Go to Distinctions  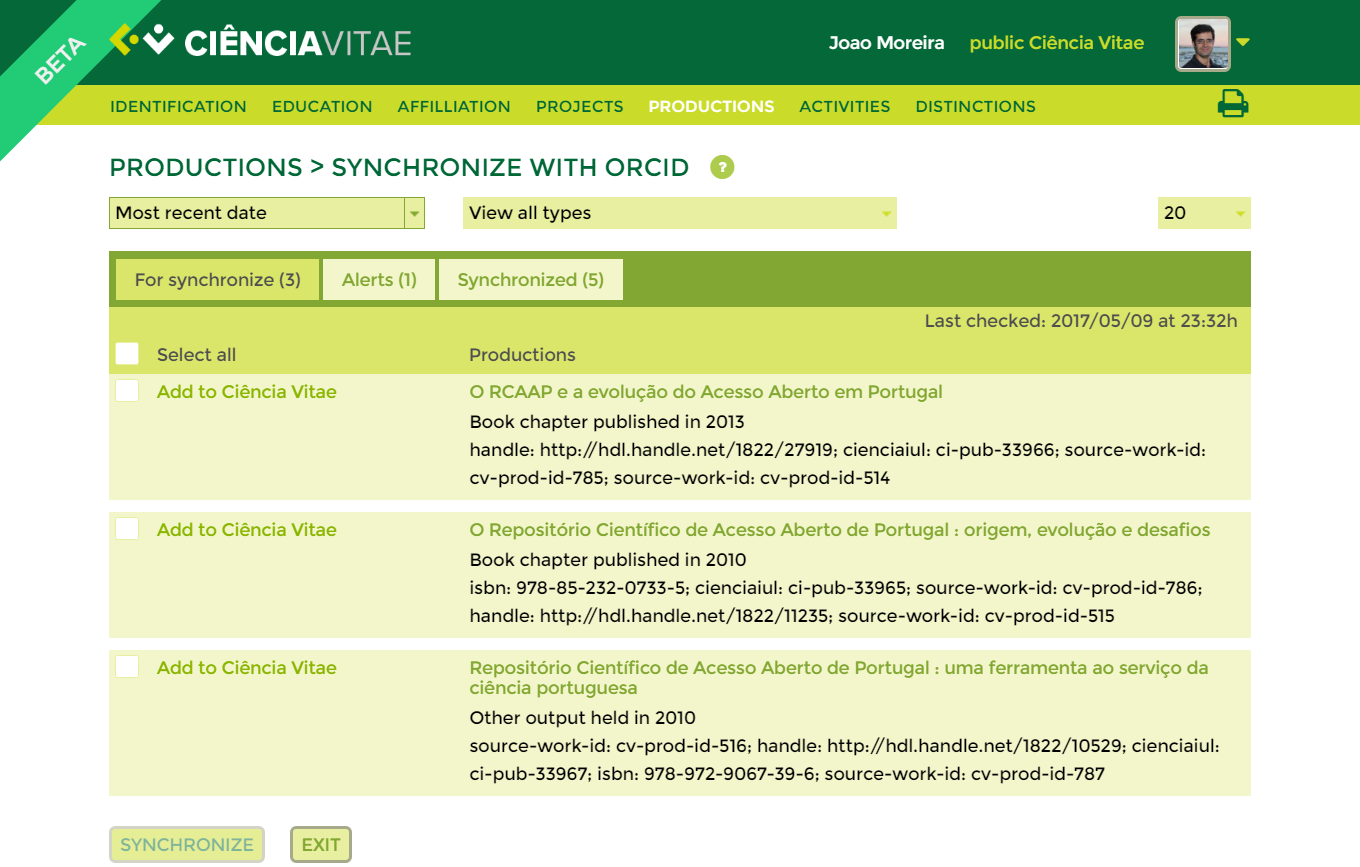click(x=975, y=106)
